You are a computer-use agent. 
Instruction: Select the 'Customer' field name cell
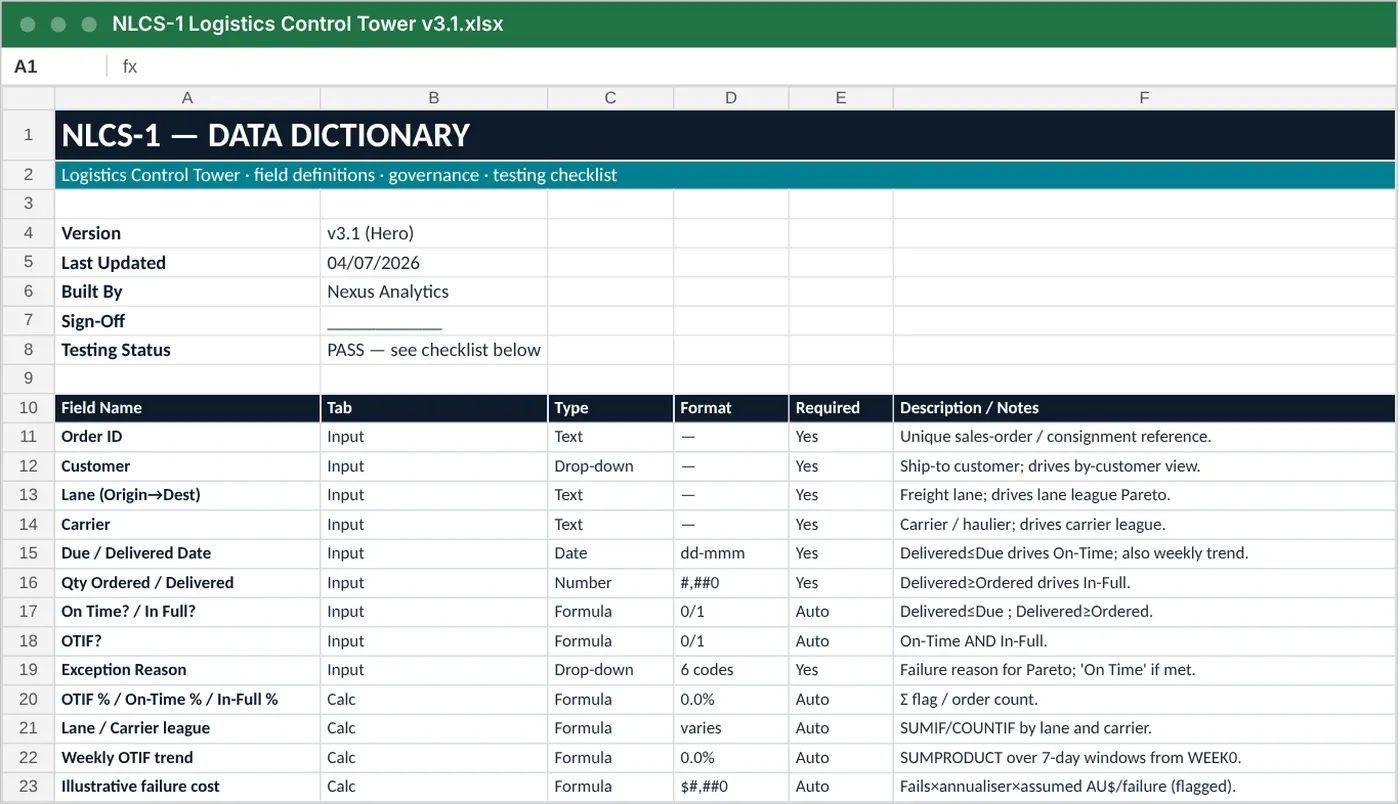tap(187, 466)
